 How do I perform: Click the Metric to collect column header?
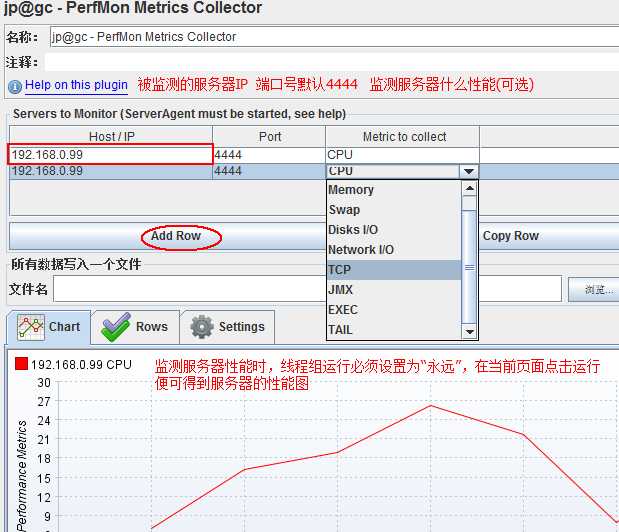pos(404,137)
